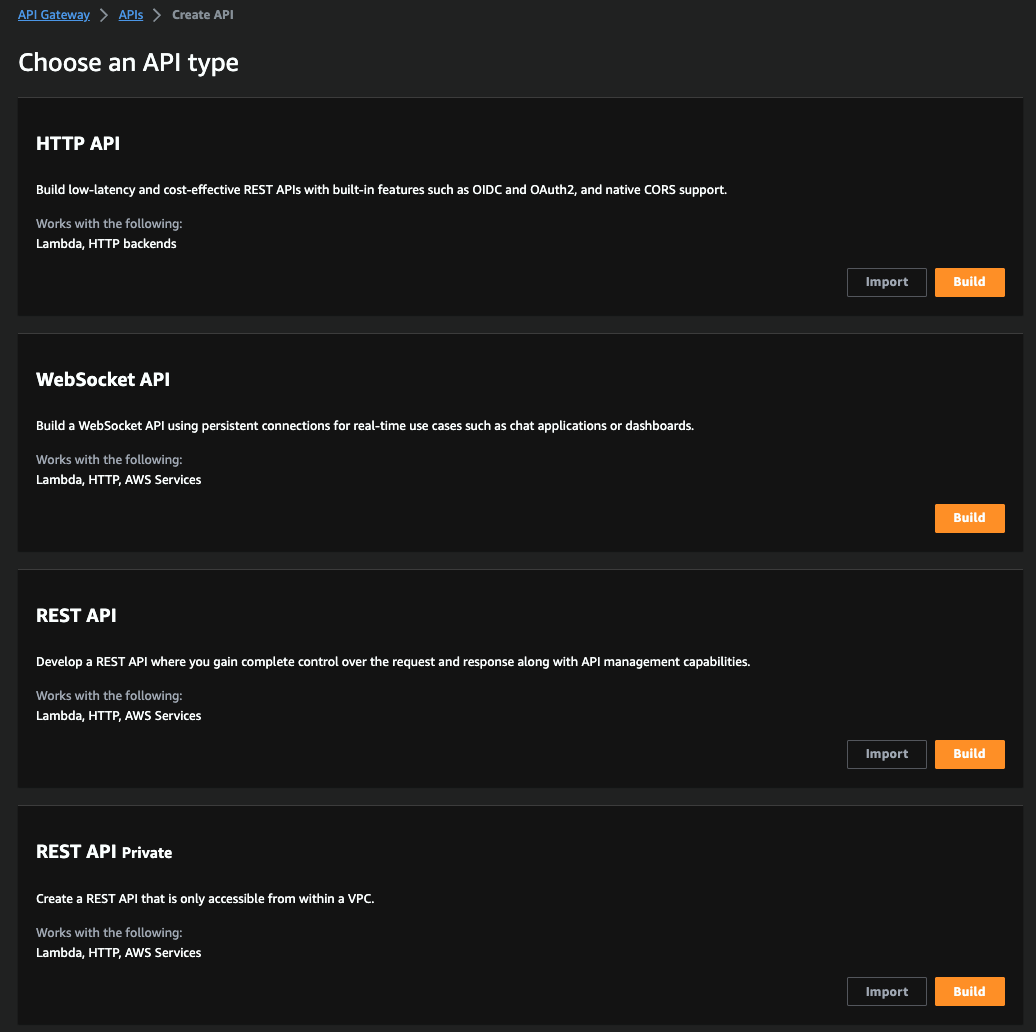The height and width of the screenshot is (1032, 1036).
Task: Click the REST API complete control description
Action: (x=392, y=661)
